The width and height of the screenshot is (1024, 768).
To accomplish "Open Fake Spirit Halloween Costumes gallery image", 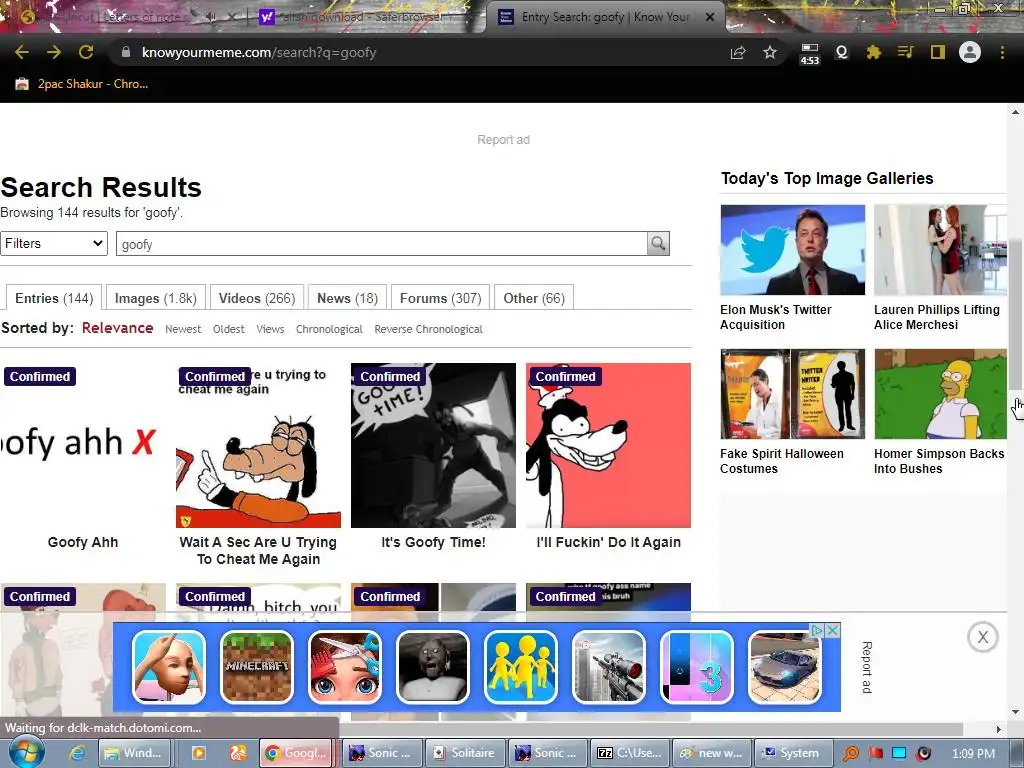I will [792, 394].
